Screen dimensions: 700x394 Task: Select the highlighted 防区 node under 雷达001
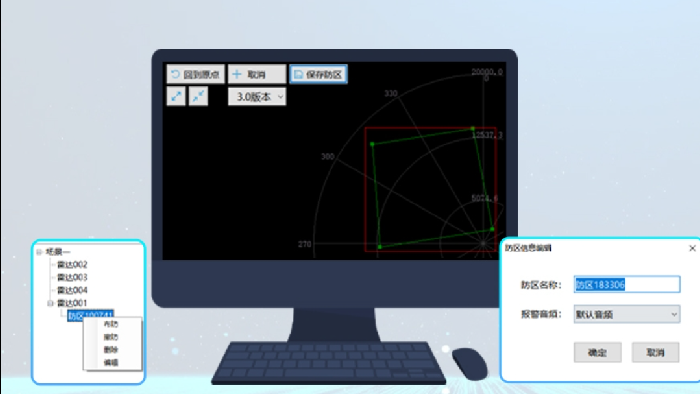(91, 315)
